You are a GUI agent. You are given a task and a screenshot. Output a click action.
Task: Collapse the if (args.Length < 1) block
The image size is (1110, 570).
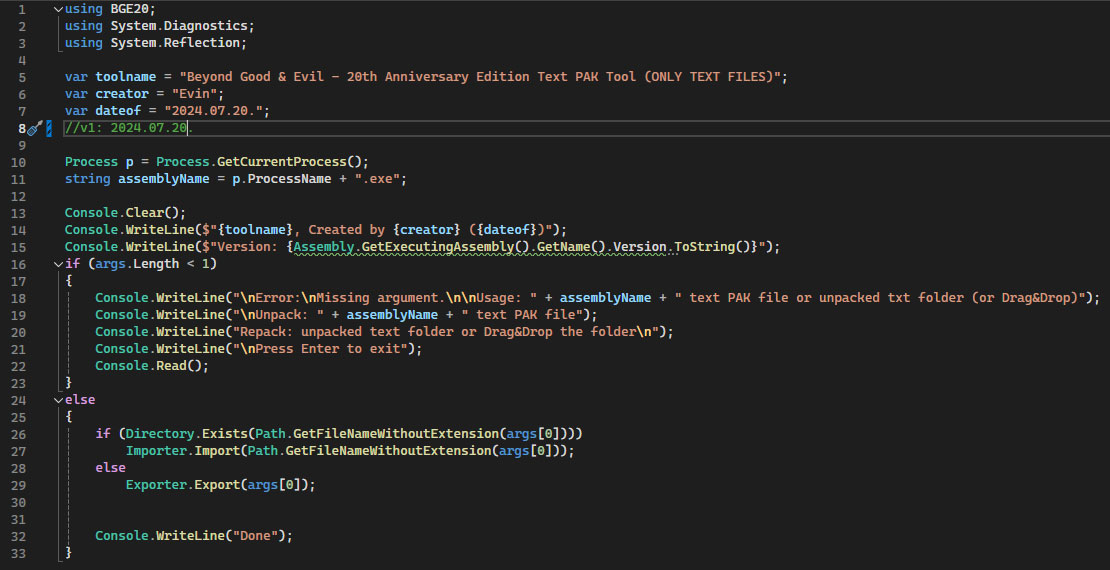click(x=58, y=264)
